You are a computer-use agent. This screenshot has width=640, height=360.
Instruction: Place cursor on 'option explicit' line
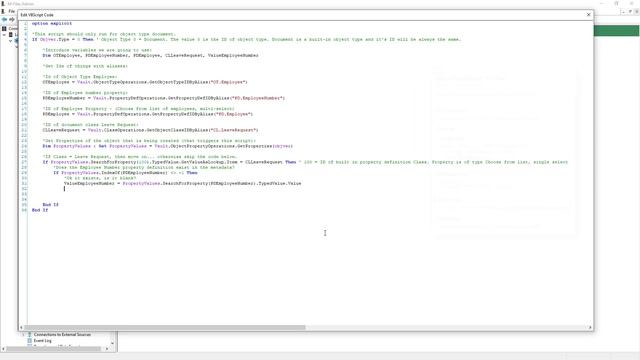pyautogui.click(x=52, y=23)
